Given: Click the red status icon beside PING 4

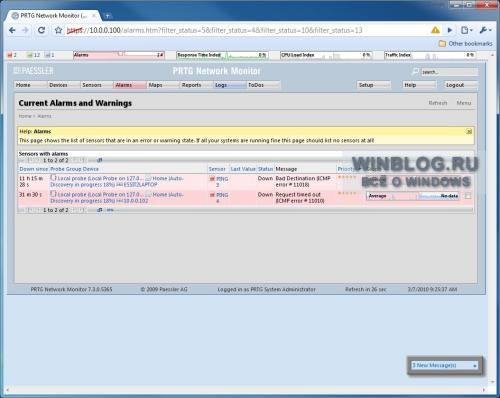Looking at the screenshot, I should [x=212, y=195].
